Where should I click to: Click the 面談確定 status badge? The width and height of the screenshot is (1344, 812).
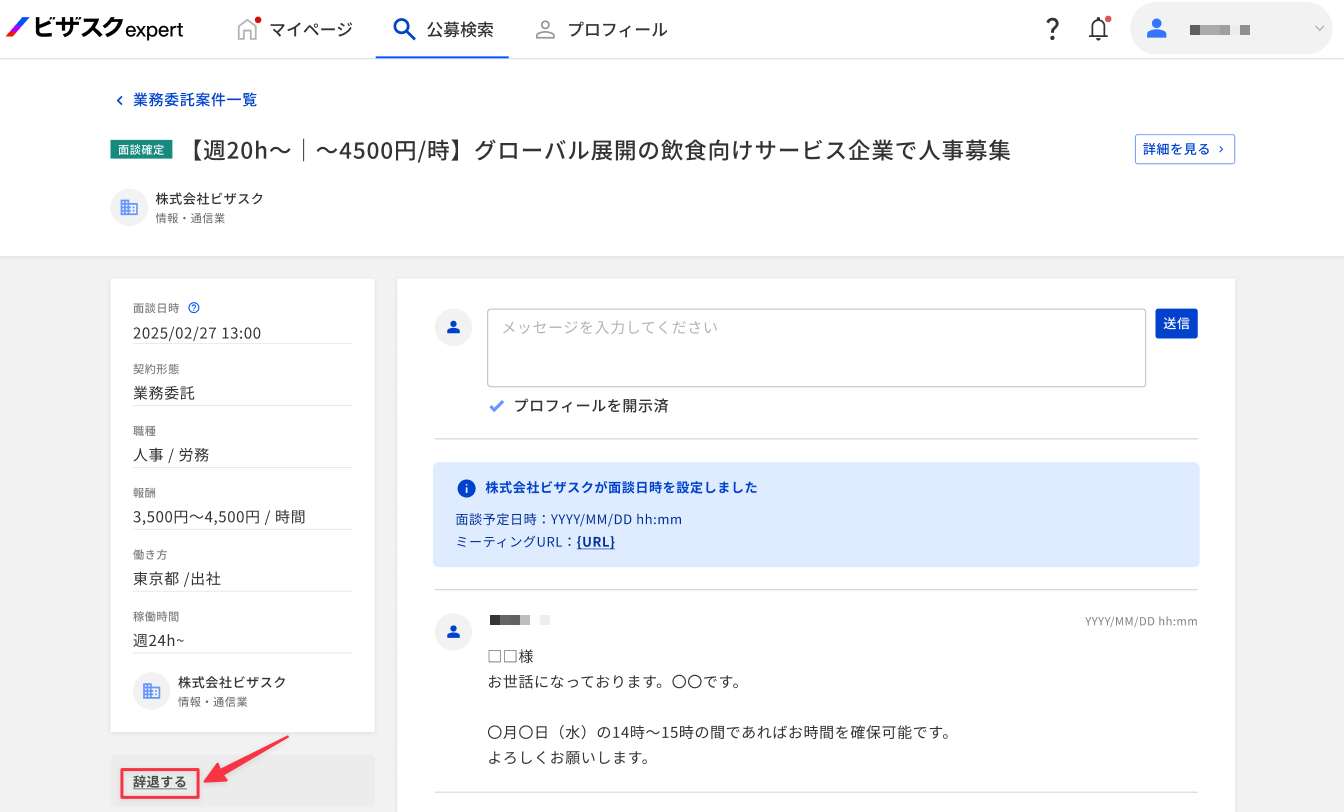pyautogui.click(x=141, y=150)
